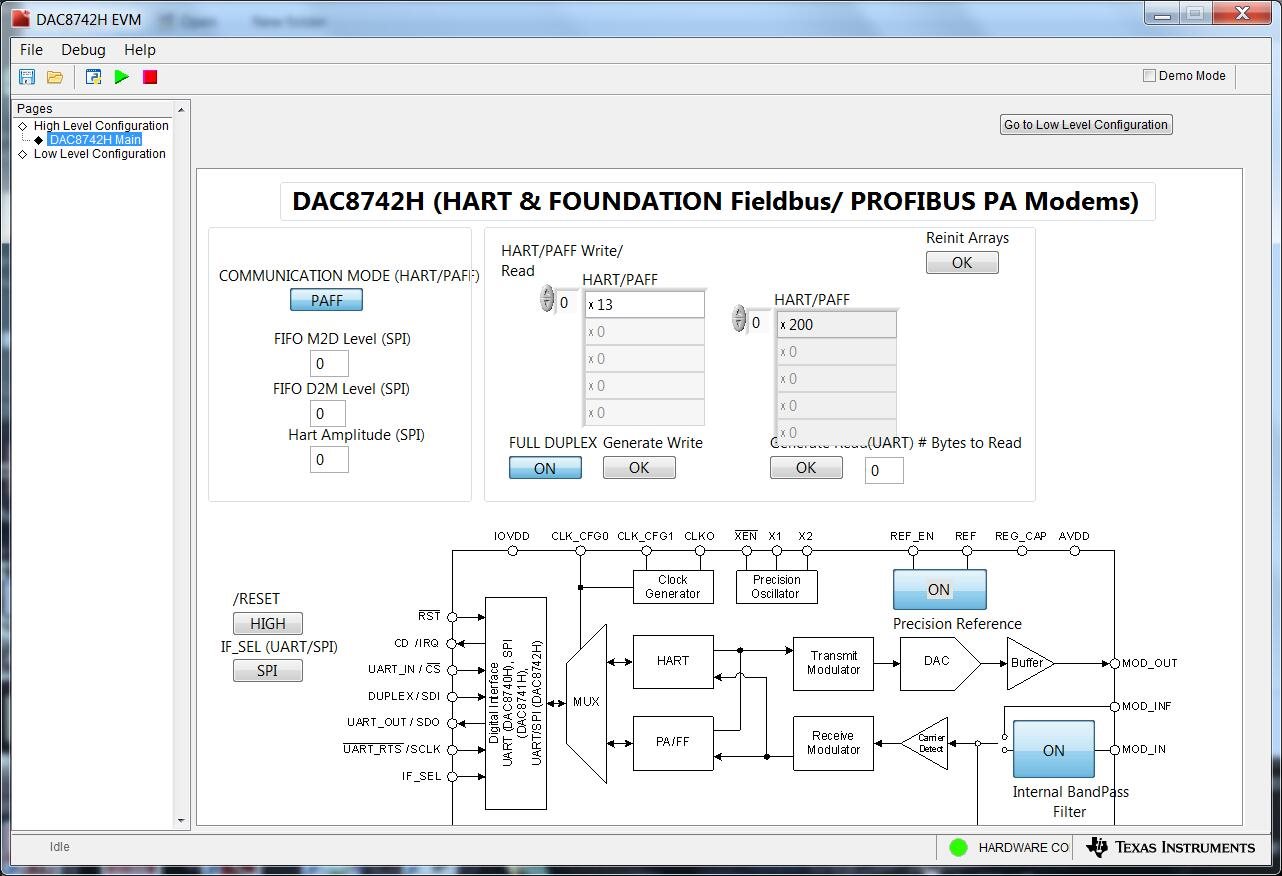The image size is (1282, 876).
Task: Click the MOD_OUT pin label
Action: pyautogui.click(x=1149, y=663)
